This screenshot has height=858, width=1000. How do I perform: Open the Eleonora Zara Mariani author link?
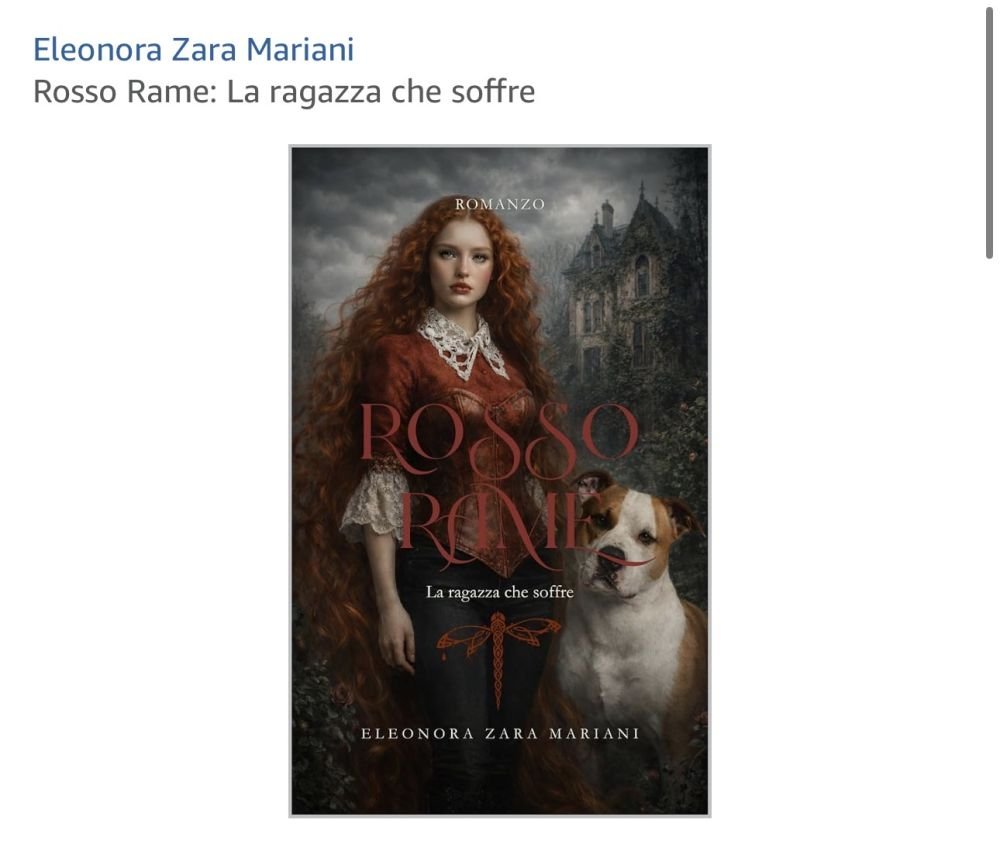[x=193, y=50]
